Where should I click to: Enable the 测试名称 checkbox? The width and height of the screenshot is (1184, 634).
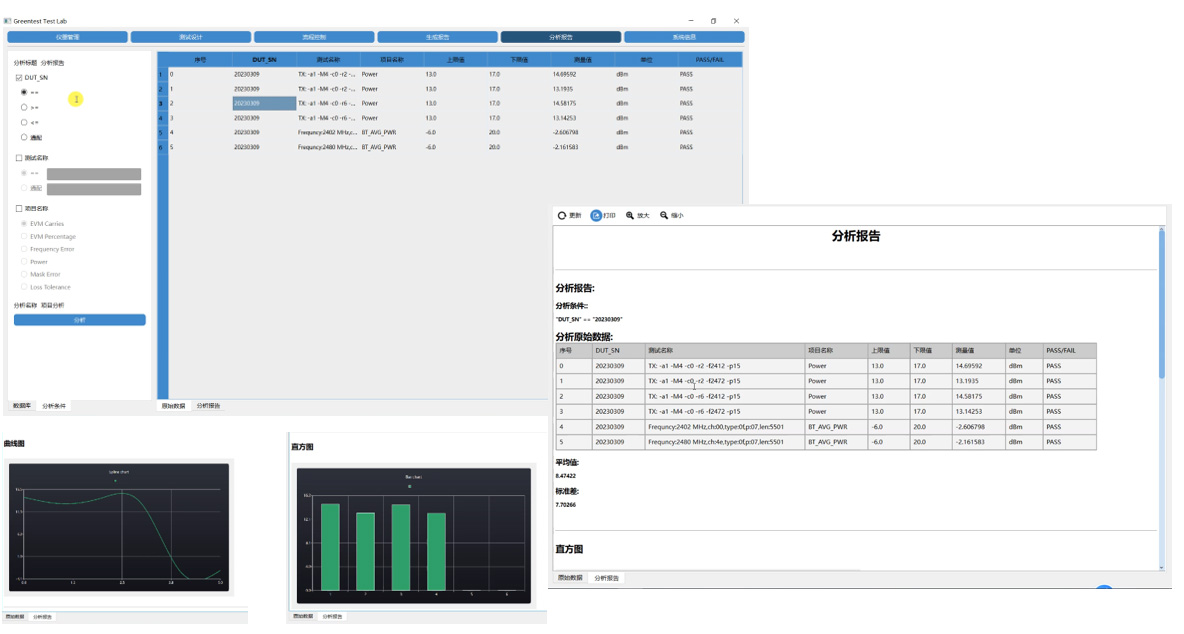pos(19,158)
